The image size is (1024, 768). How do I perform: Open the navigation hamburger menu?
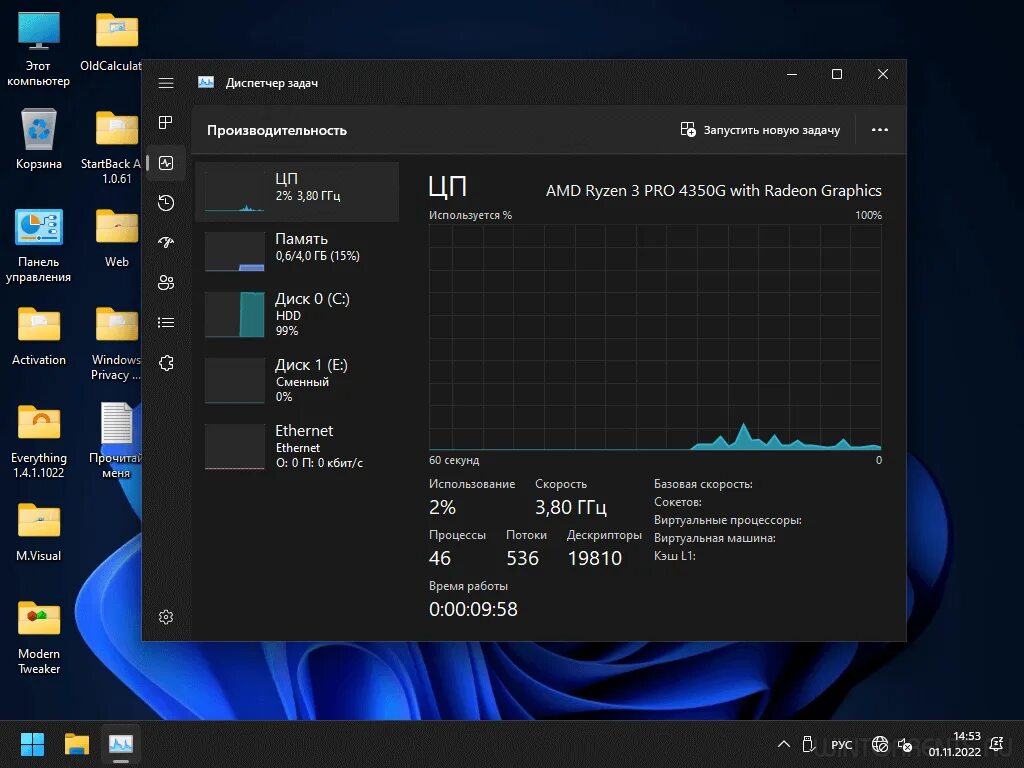pyautogui.click(x=166, y=83)
